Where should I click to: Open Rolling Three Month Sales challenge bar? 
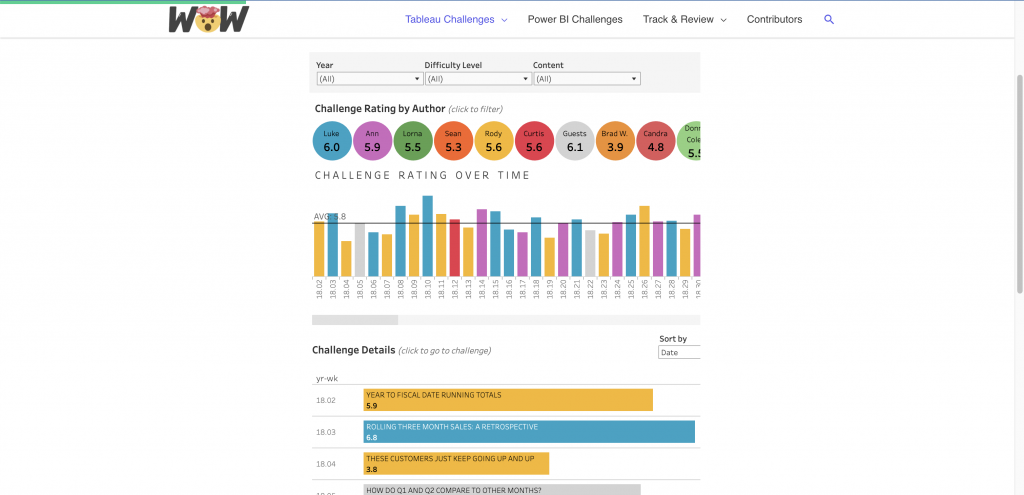529,432
